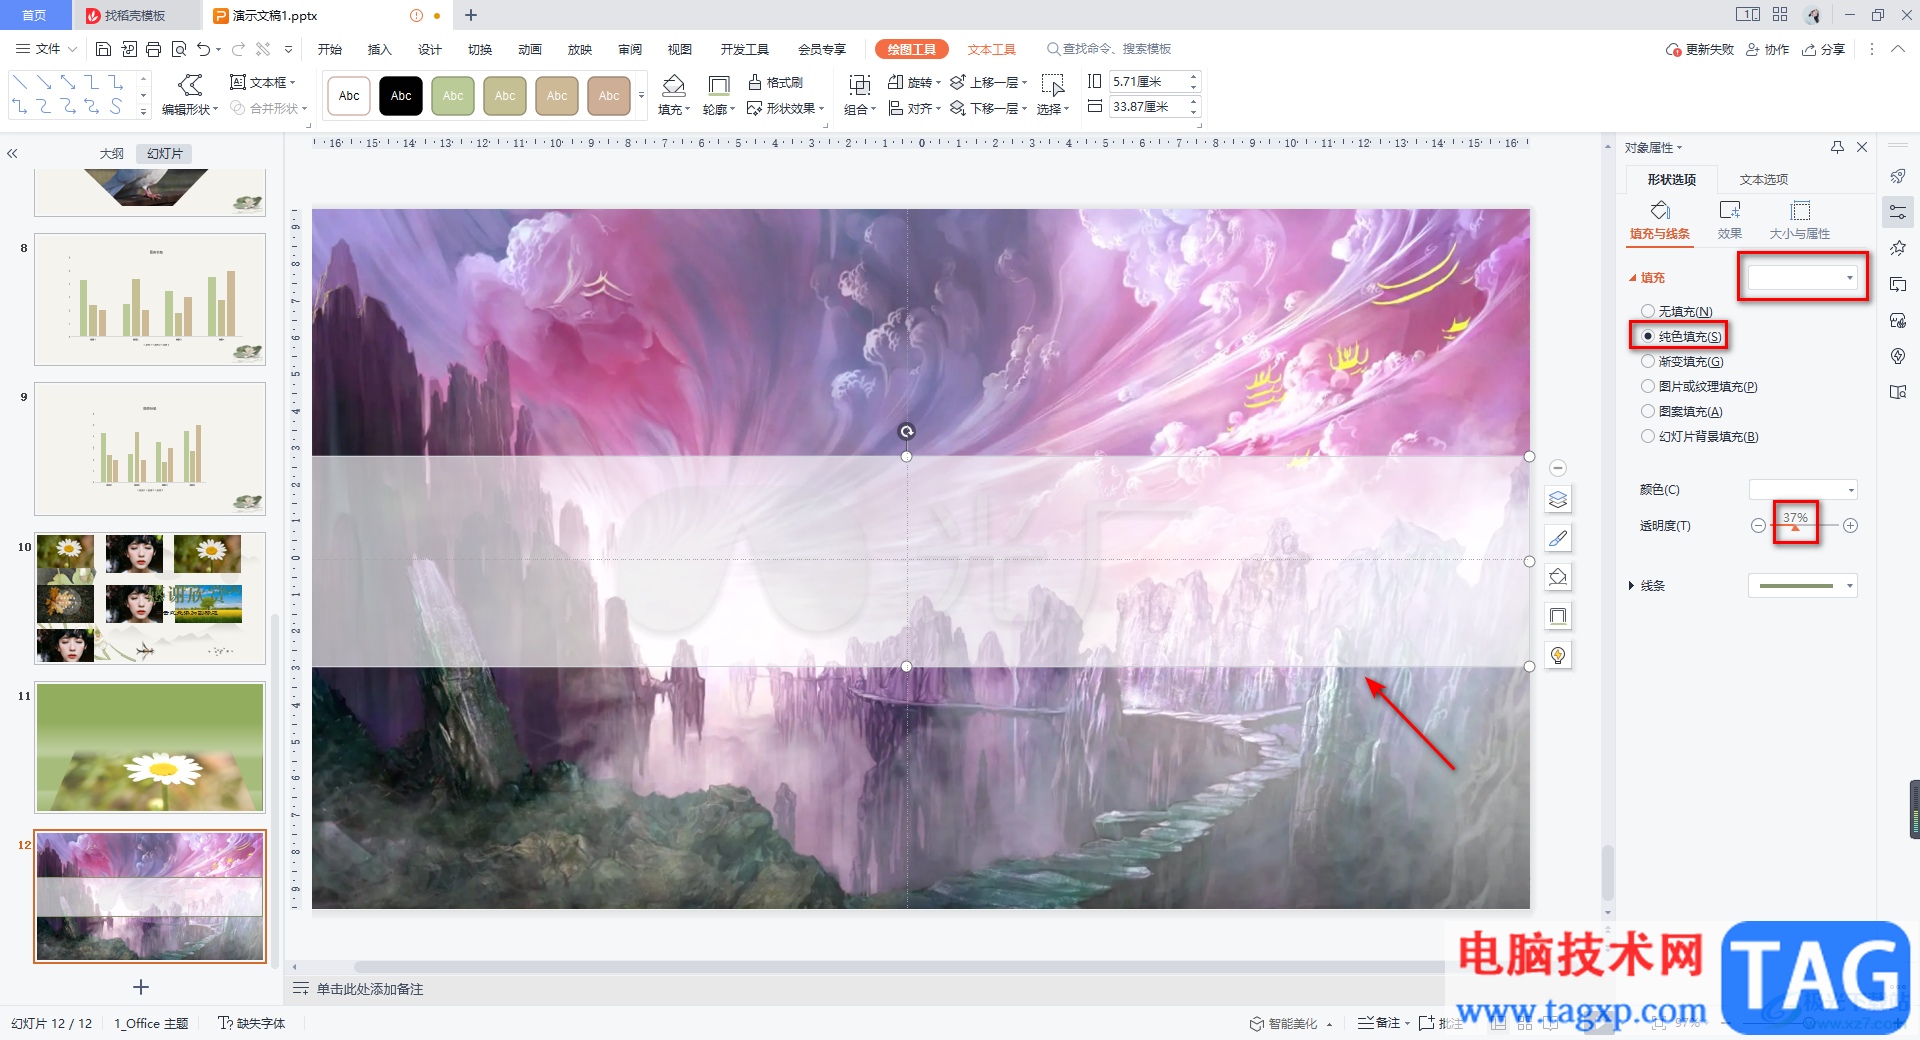1920x1040 pixels.
Task: Click the lightbulb idea floating icon
Action: (1558, 655)
